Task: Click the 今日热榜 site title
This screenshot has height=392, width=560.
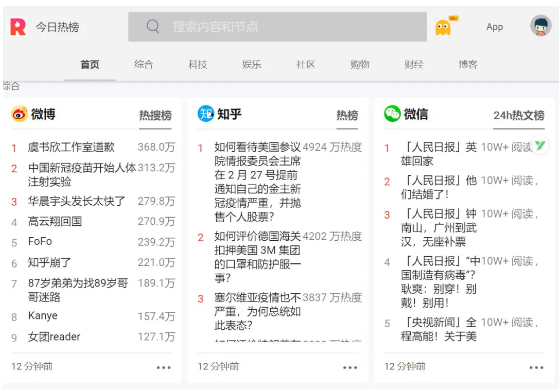Action: coord(58,27)
